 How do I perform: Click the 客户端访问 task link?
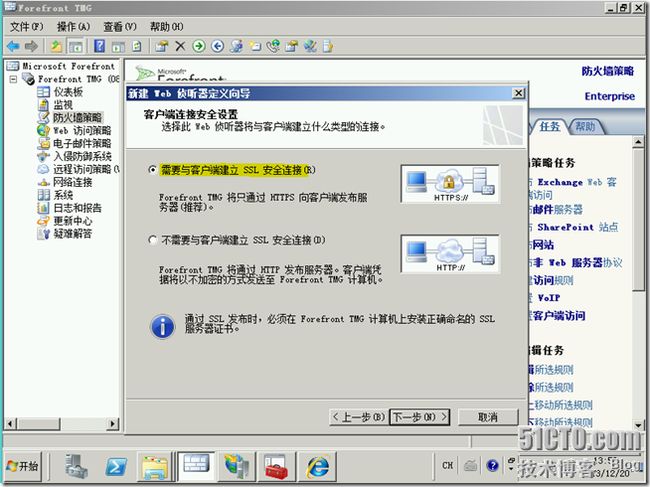tap(557, 316)
